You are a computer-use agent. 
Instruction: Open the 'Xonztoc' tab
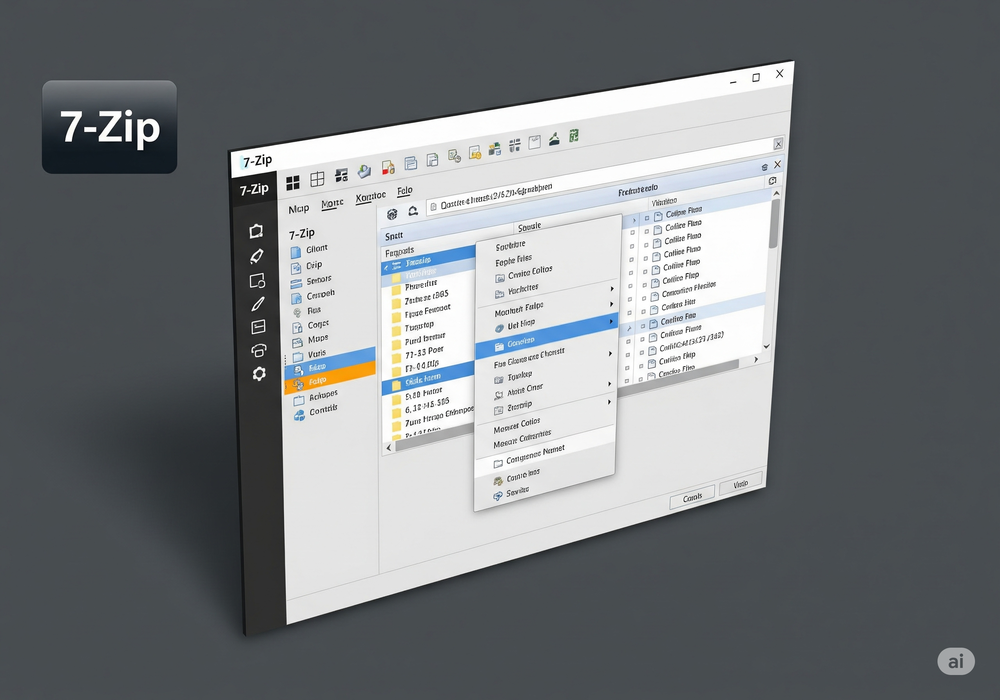click(x=371, y=197)
